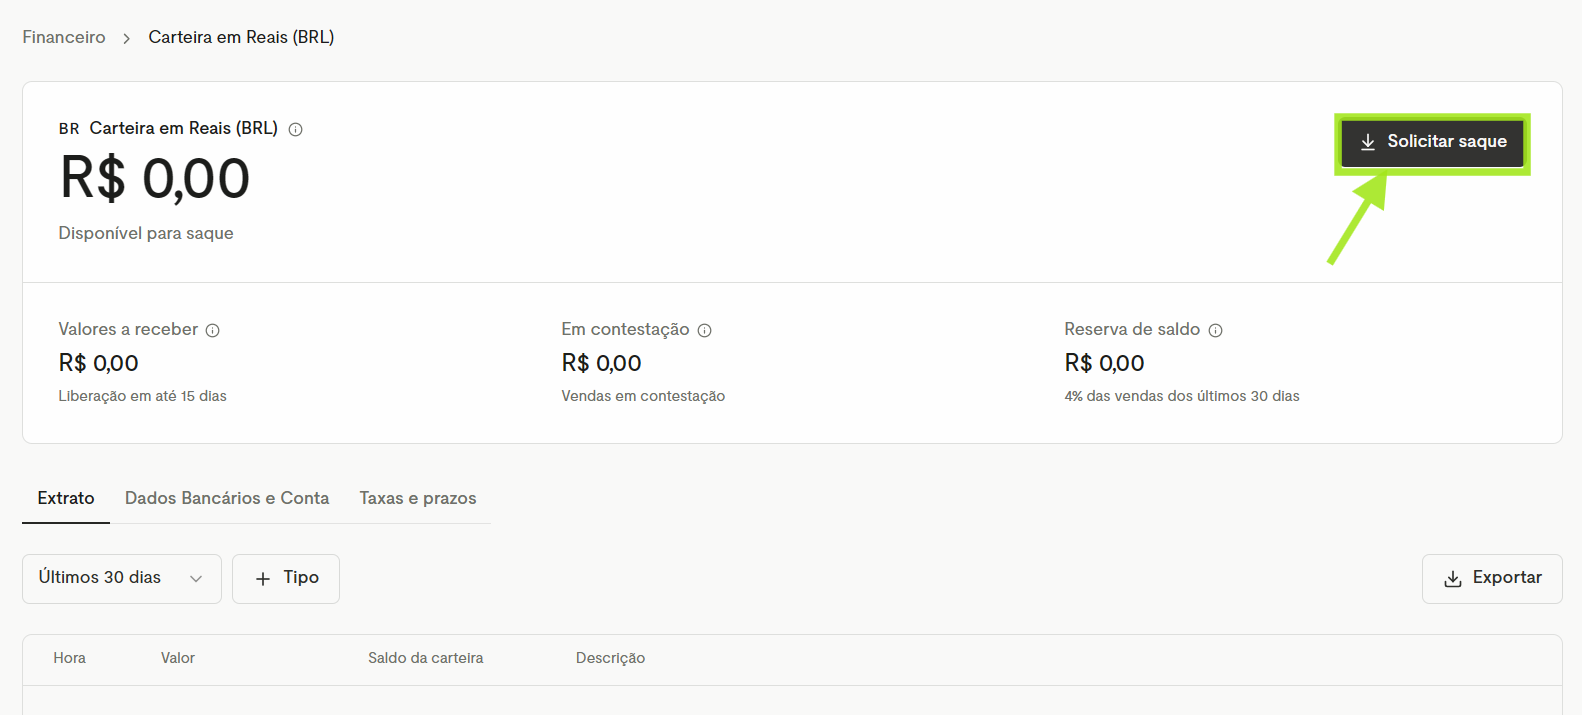Click the Descrição column header
Viewport: 1582px width, 715px height.
[610, 658]
